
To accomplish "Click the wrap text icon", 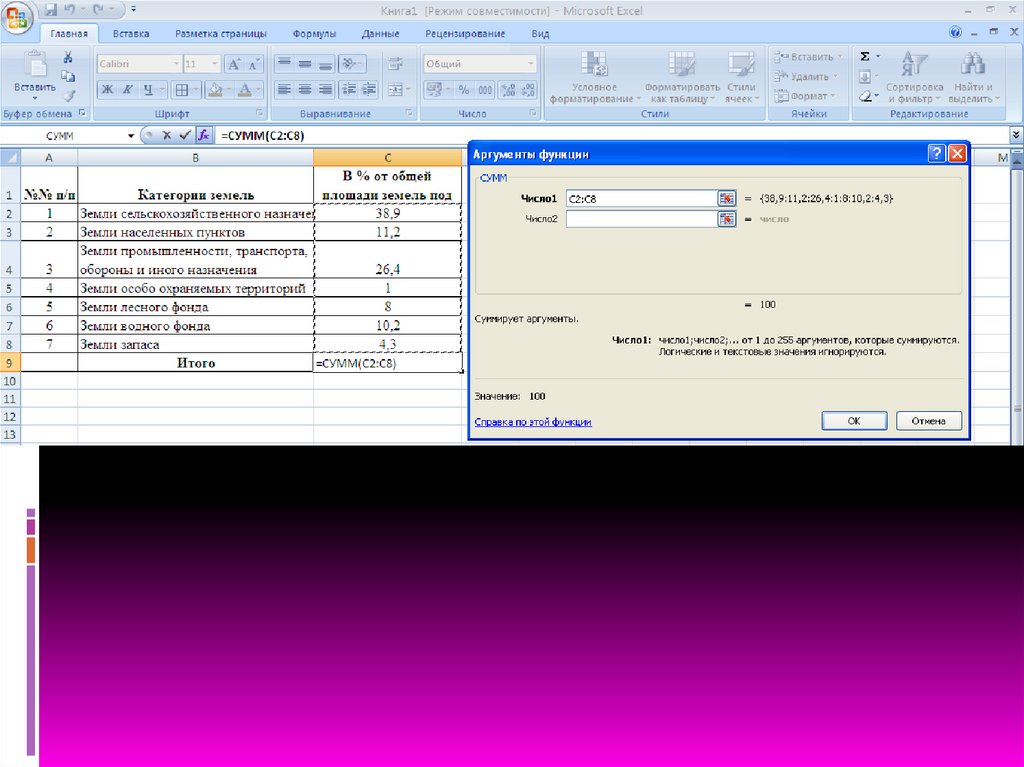I will [x=395, y=63].
